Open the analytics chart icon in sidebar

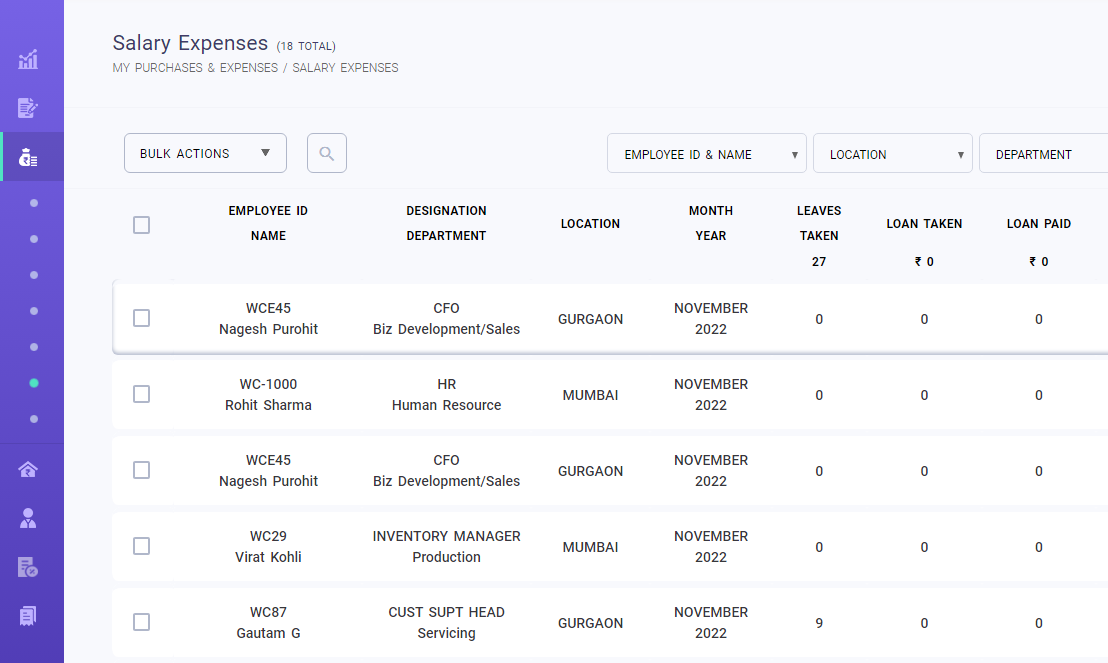(28, 60)
